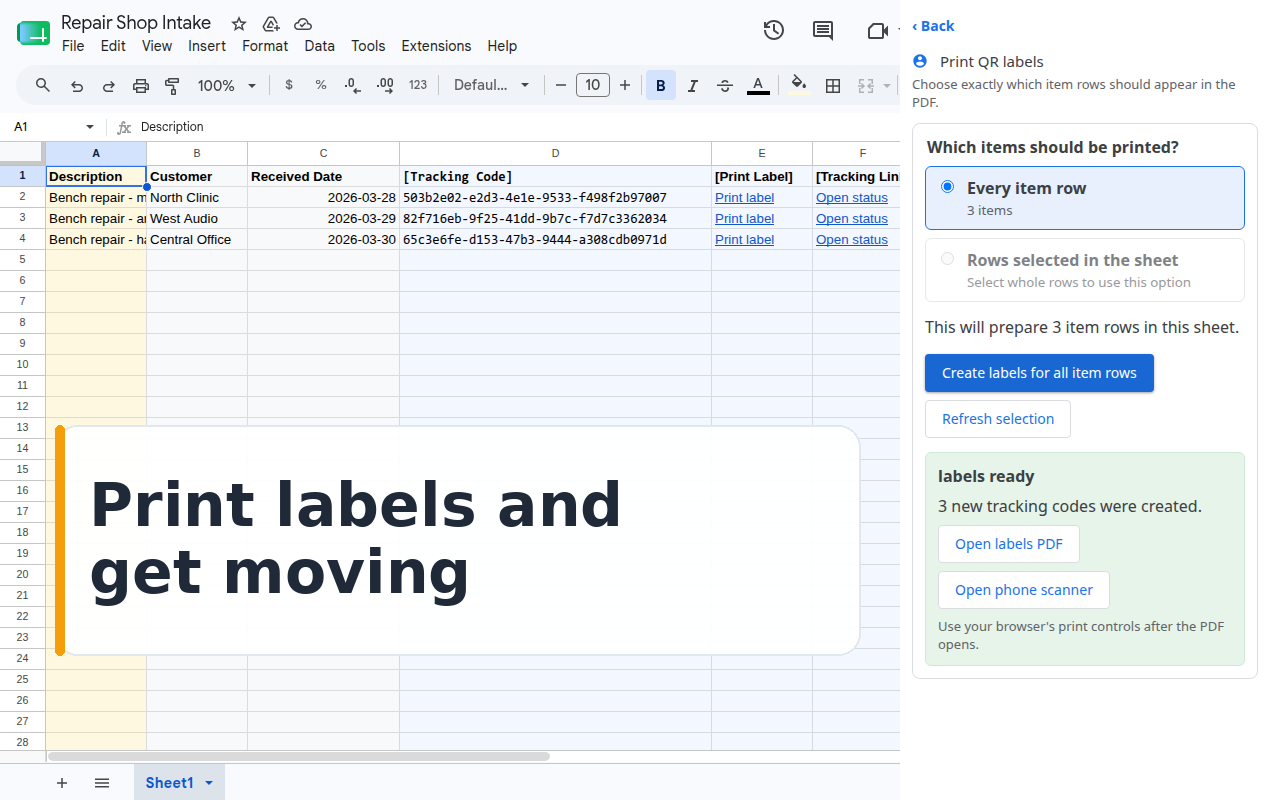
Task: Open the Format menu
Action: pyautogui.click(x=265, y=46)
